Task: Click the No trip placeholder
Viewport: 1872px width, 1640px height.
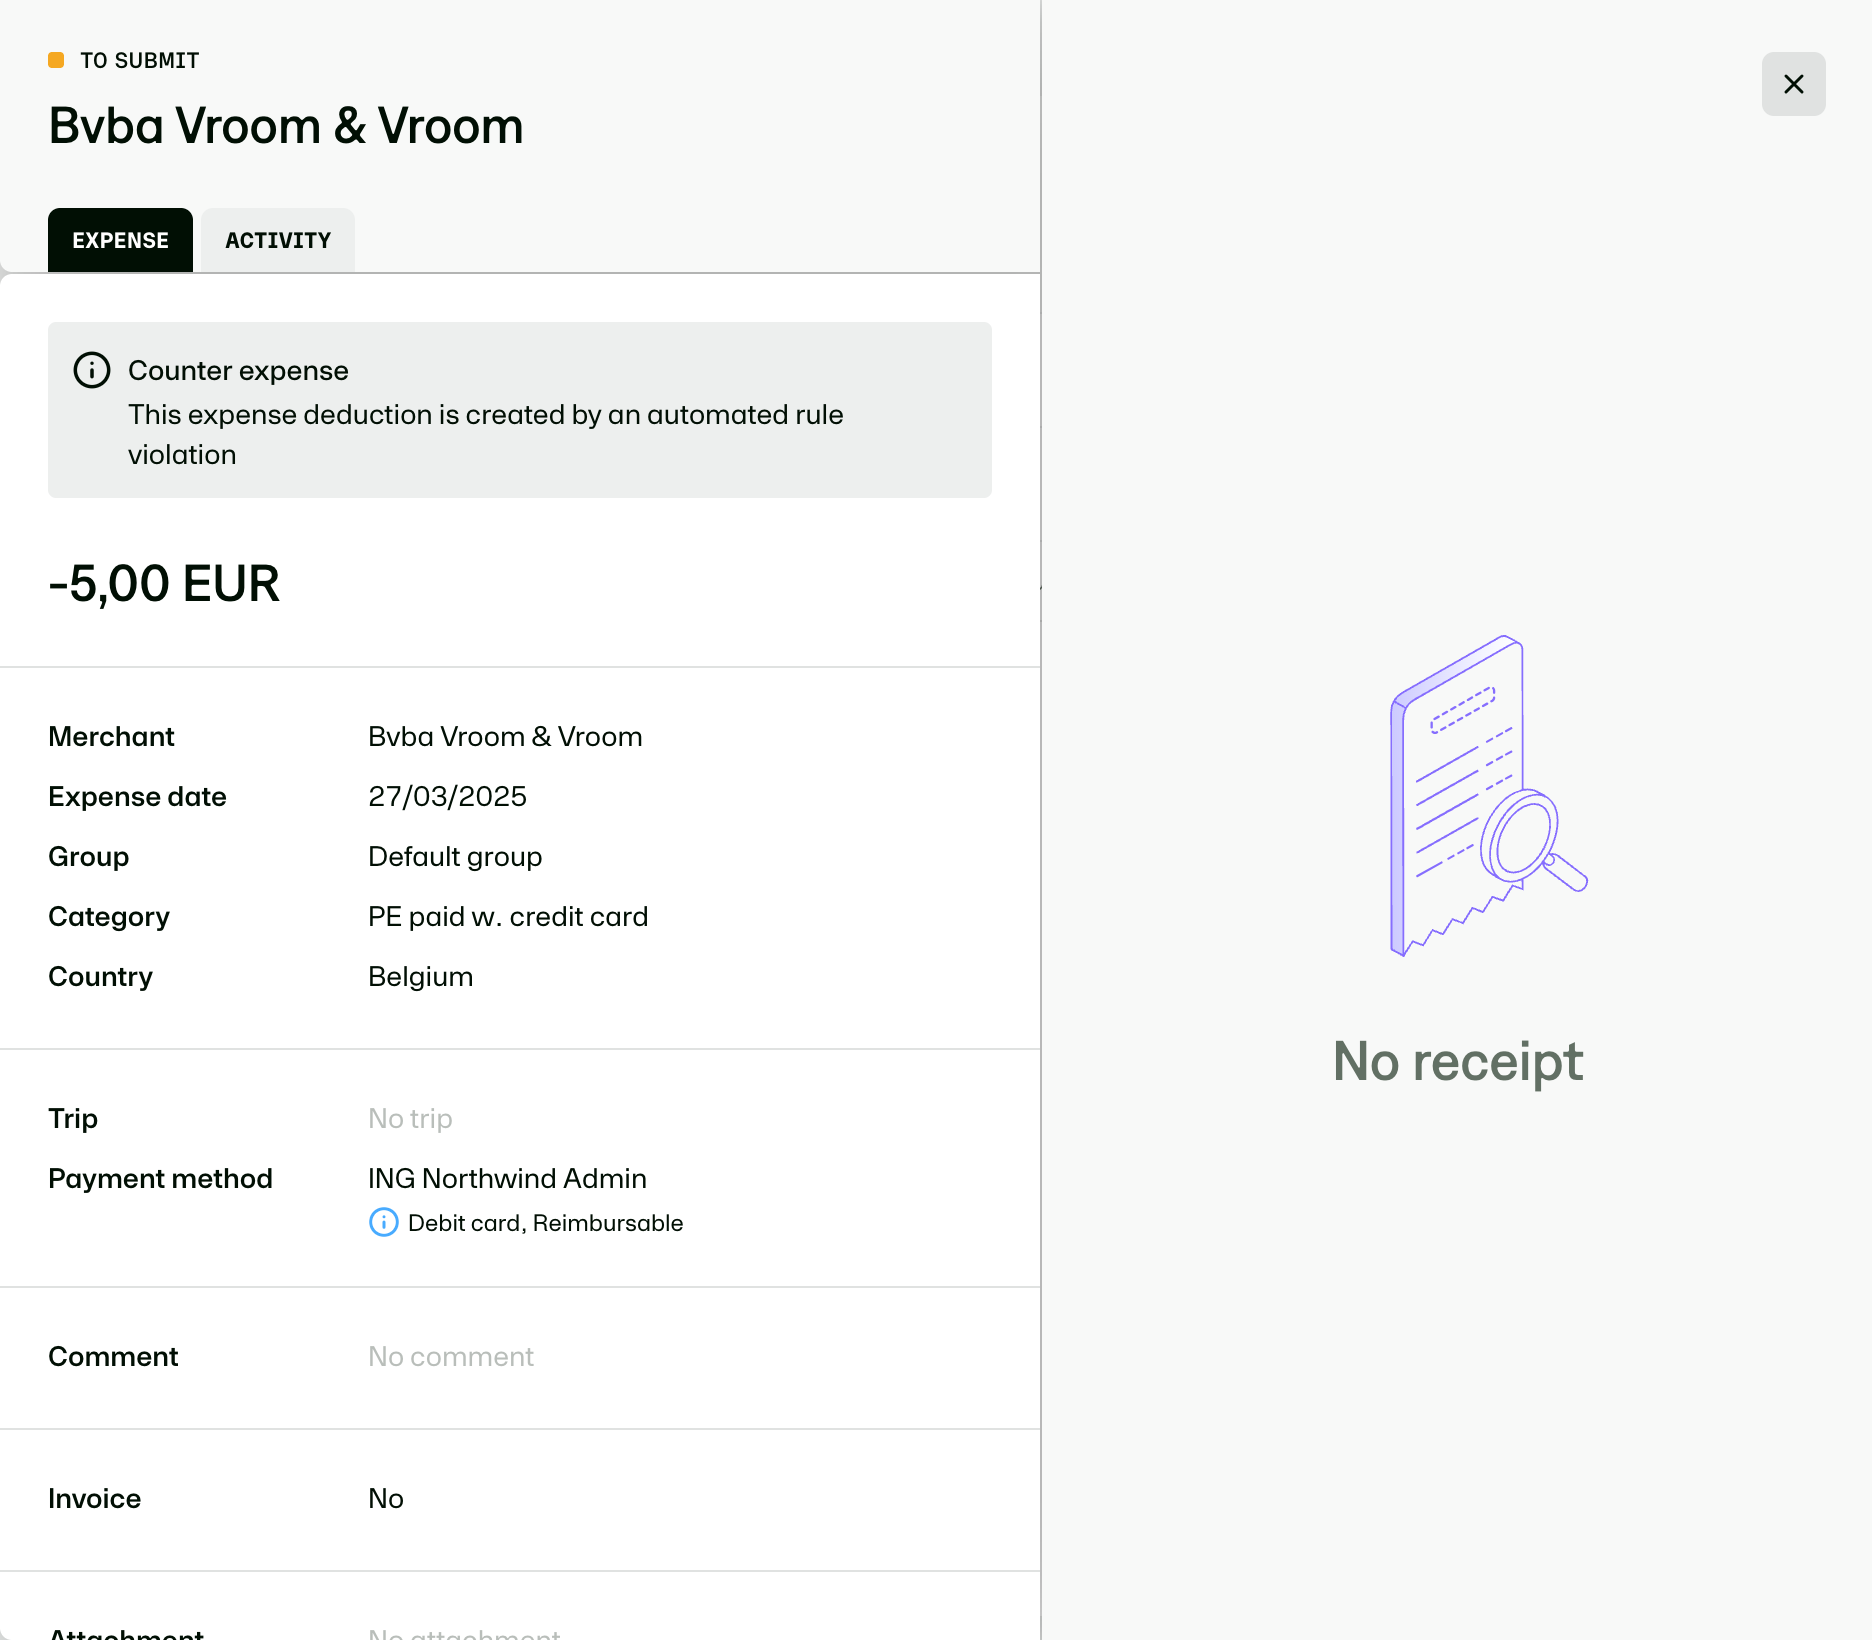Action: (x=410, y=1119)
